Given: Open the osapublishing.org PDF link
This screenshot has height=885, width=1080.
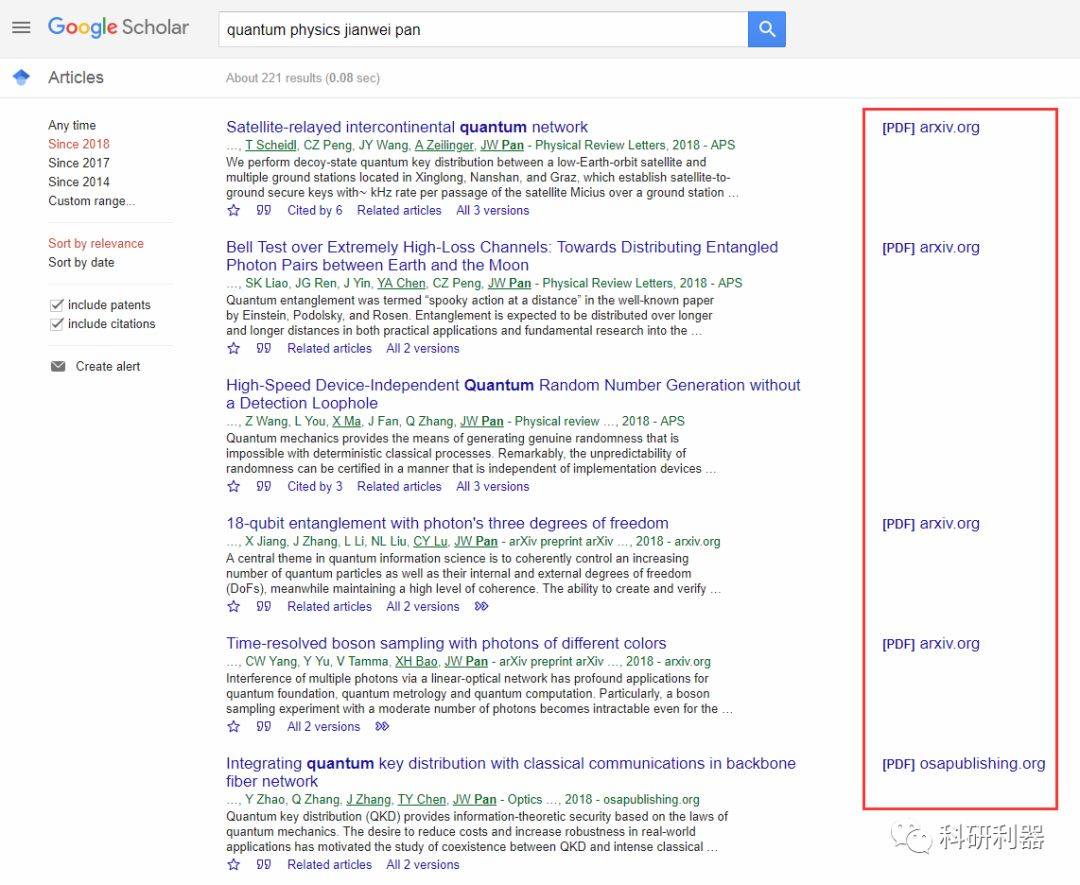Looking at the screenshot, I should click(x=963, y=763).
